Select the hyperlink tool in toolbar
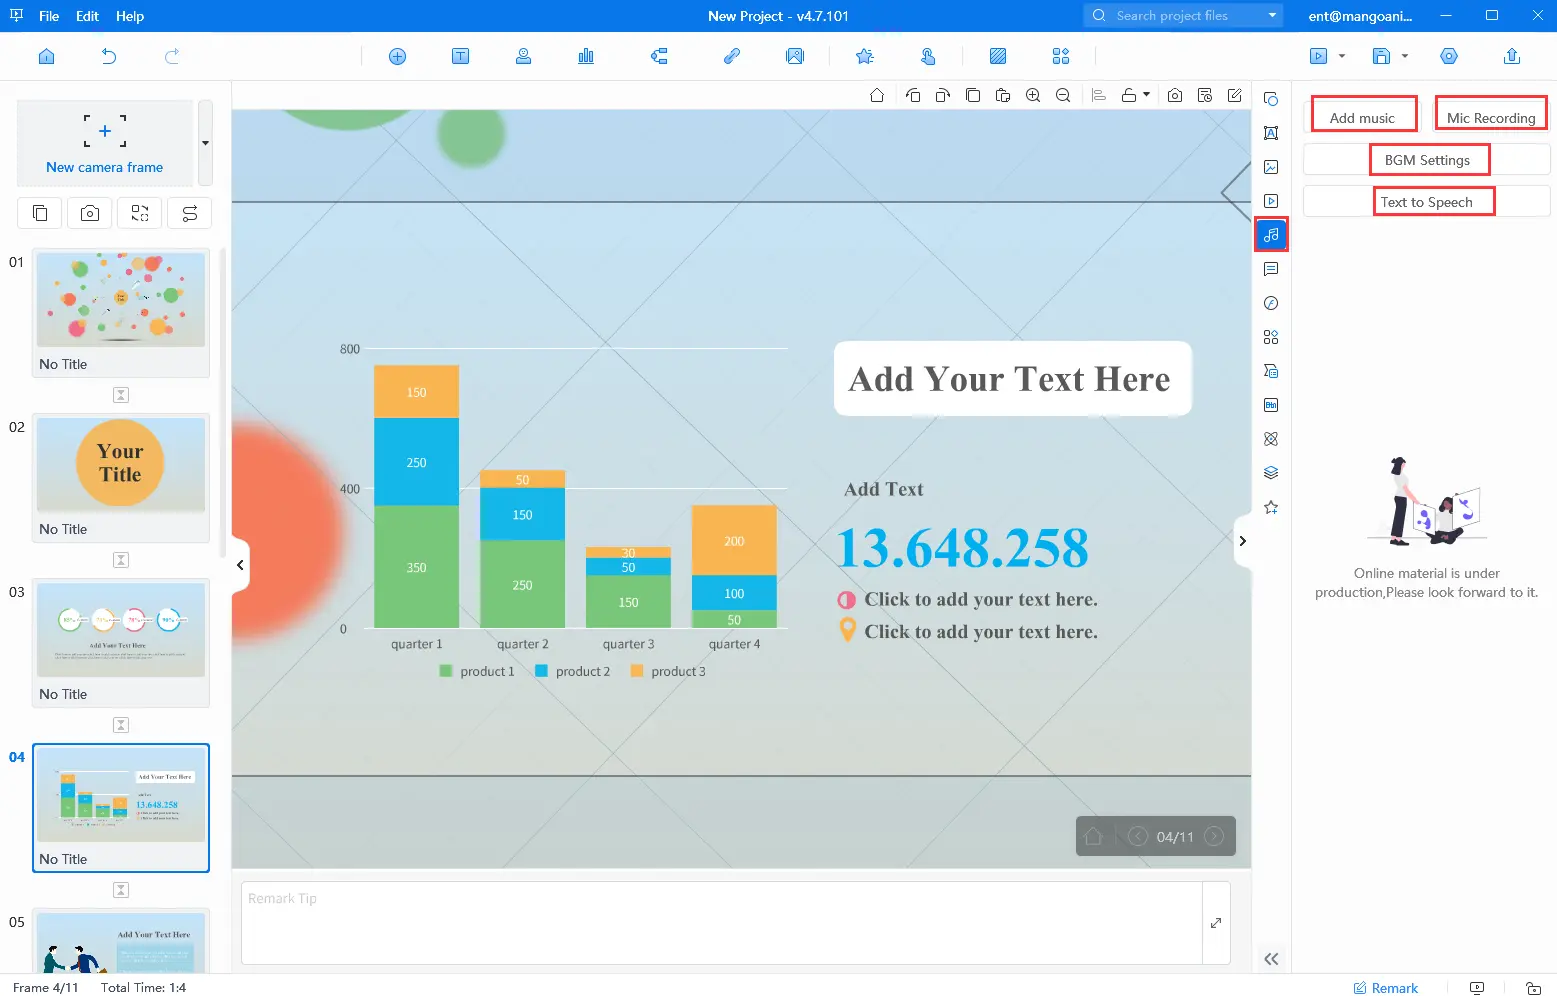The image size is (1557, 996). tap(732, 57)
